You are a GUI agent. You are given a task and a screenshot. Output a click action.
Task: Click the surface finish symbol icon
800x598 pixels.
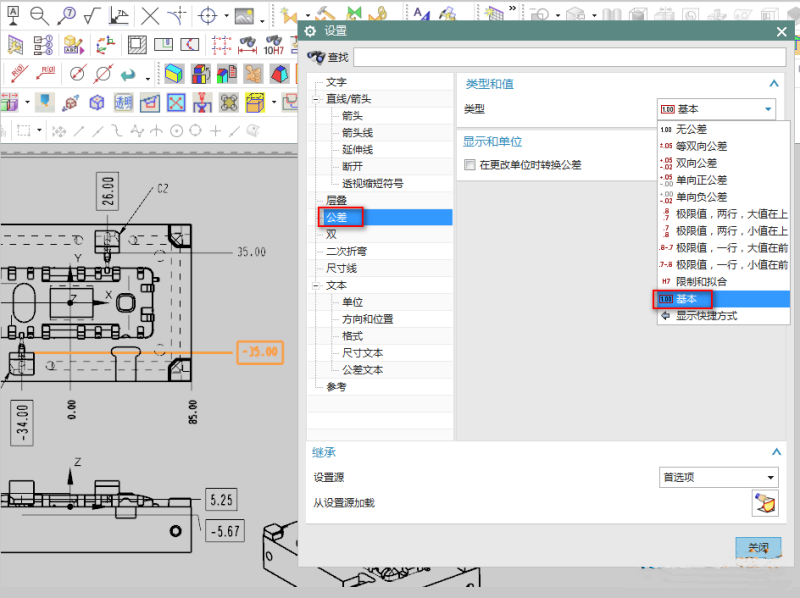point(92,15)
